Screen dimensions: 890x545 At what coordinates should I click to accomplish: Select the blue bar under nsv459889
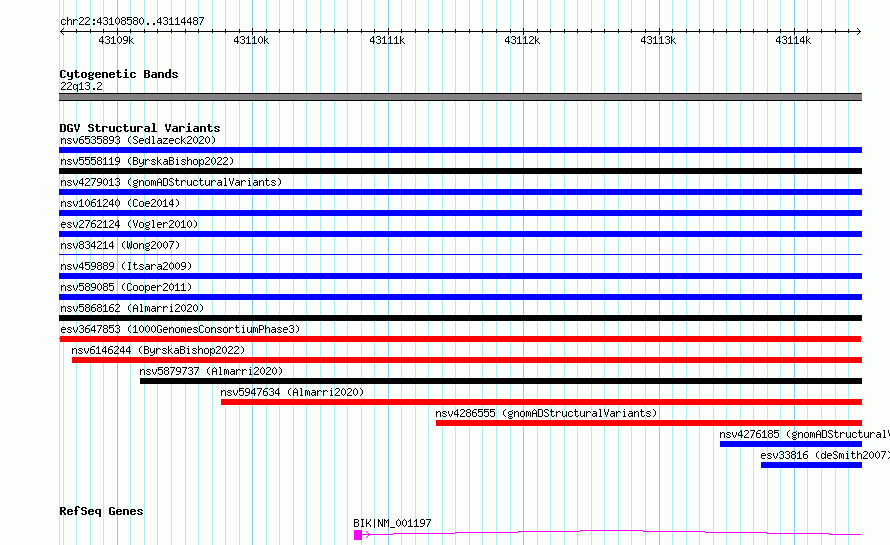click(x=460, y=276)
